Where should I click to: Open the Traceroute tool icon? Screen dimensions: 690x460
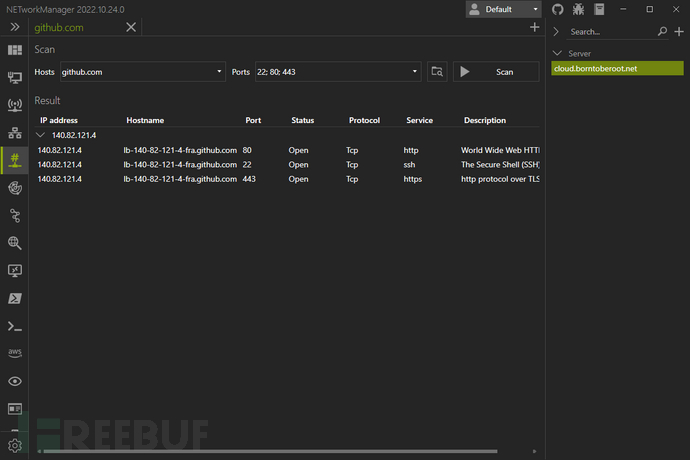(x=15, y=216)
